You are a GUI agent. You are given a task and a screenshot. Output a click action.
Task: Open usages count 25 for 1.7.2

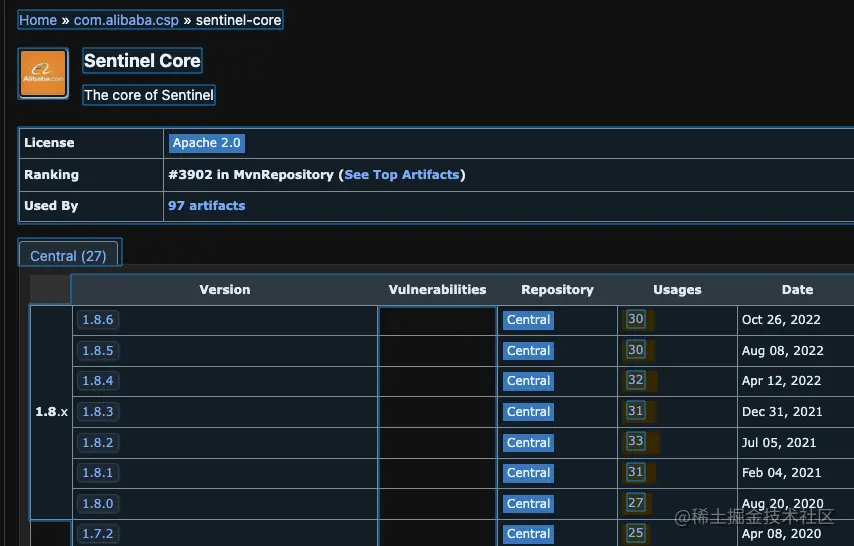coord(636,533)
